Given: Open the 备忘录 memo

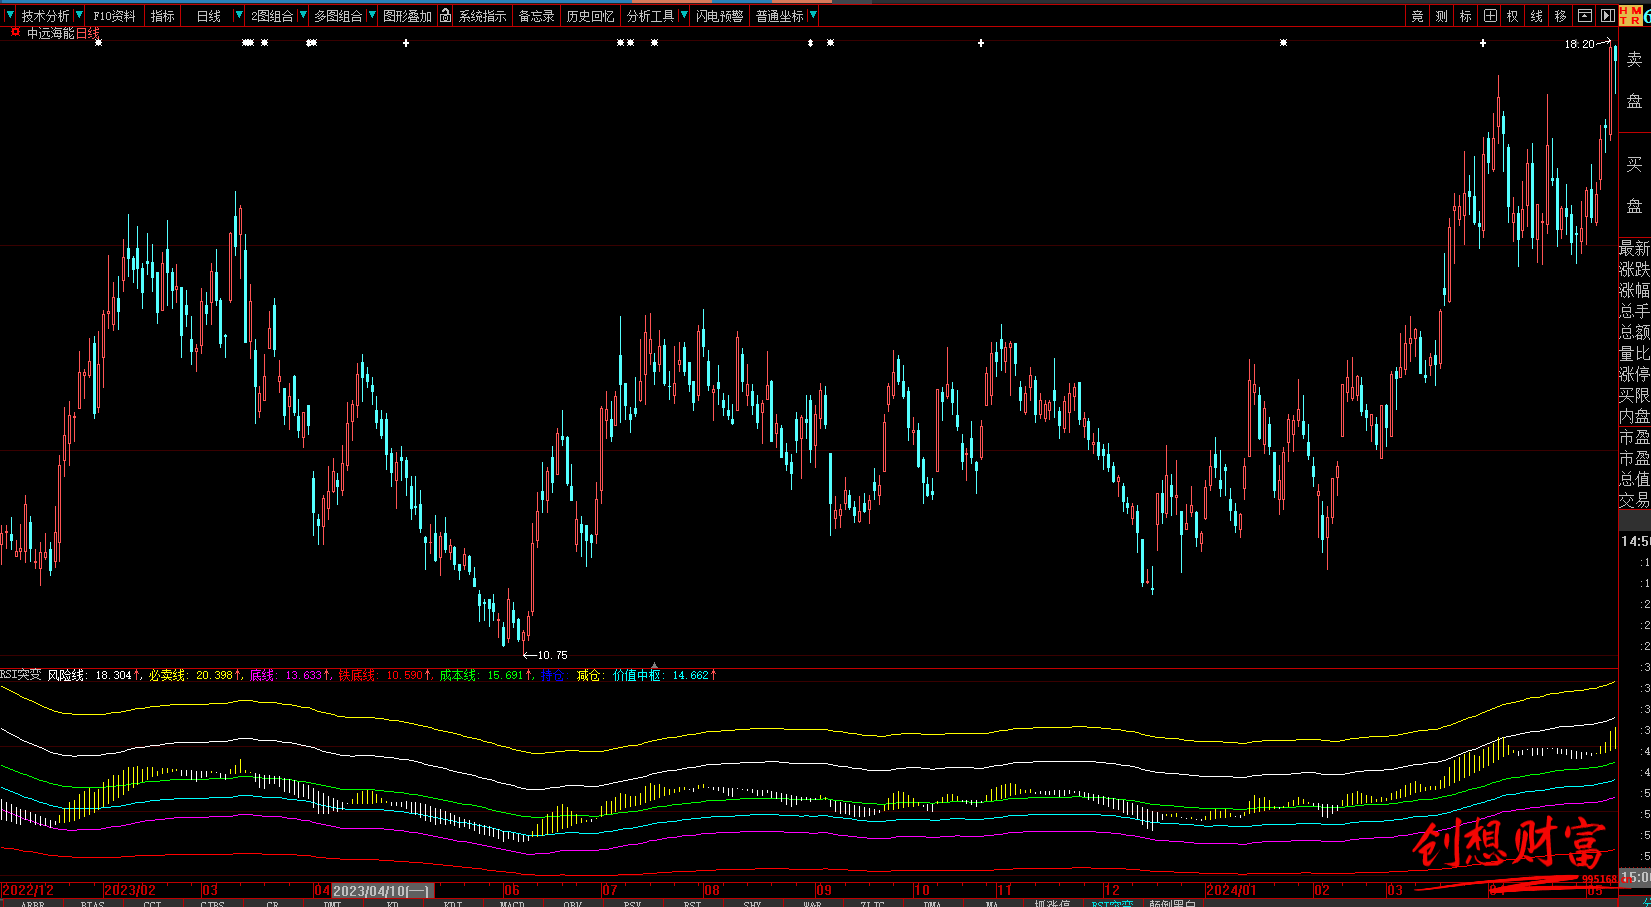Looking at the screenshot, I should (x=536, y=16).
